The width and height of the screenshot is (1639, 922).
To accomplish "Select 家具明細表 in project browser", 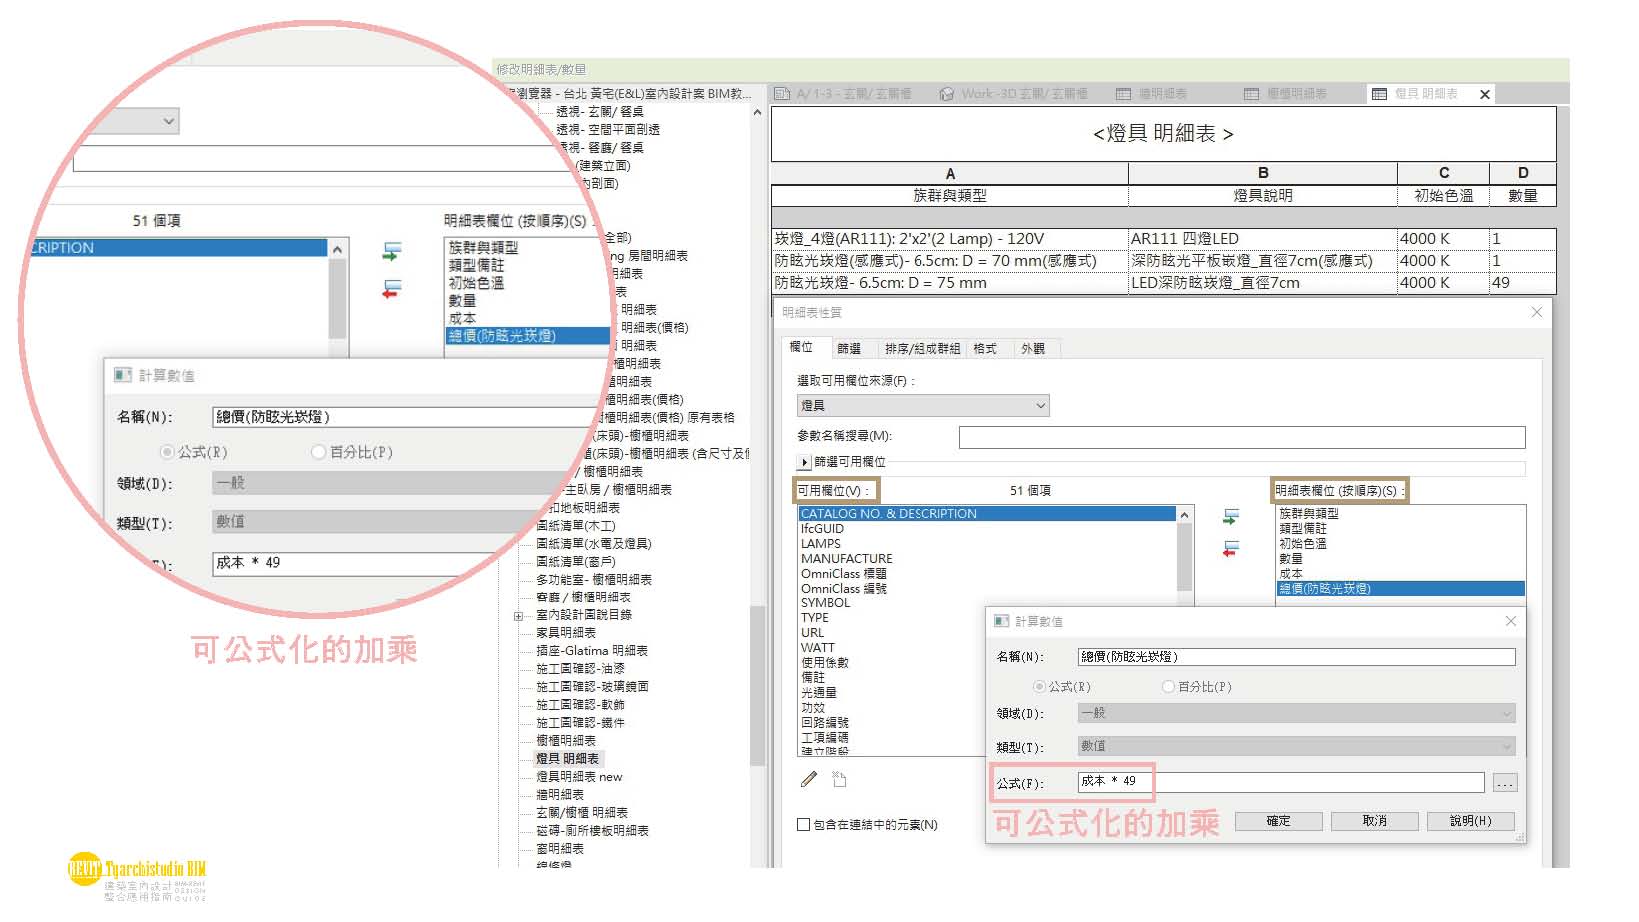I will 565,633.
